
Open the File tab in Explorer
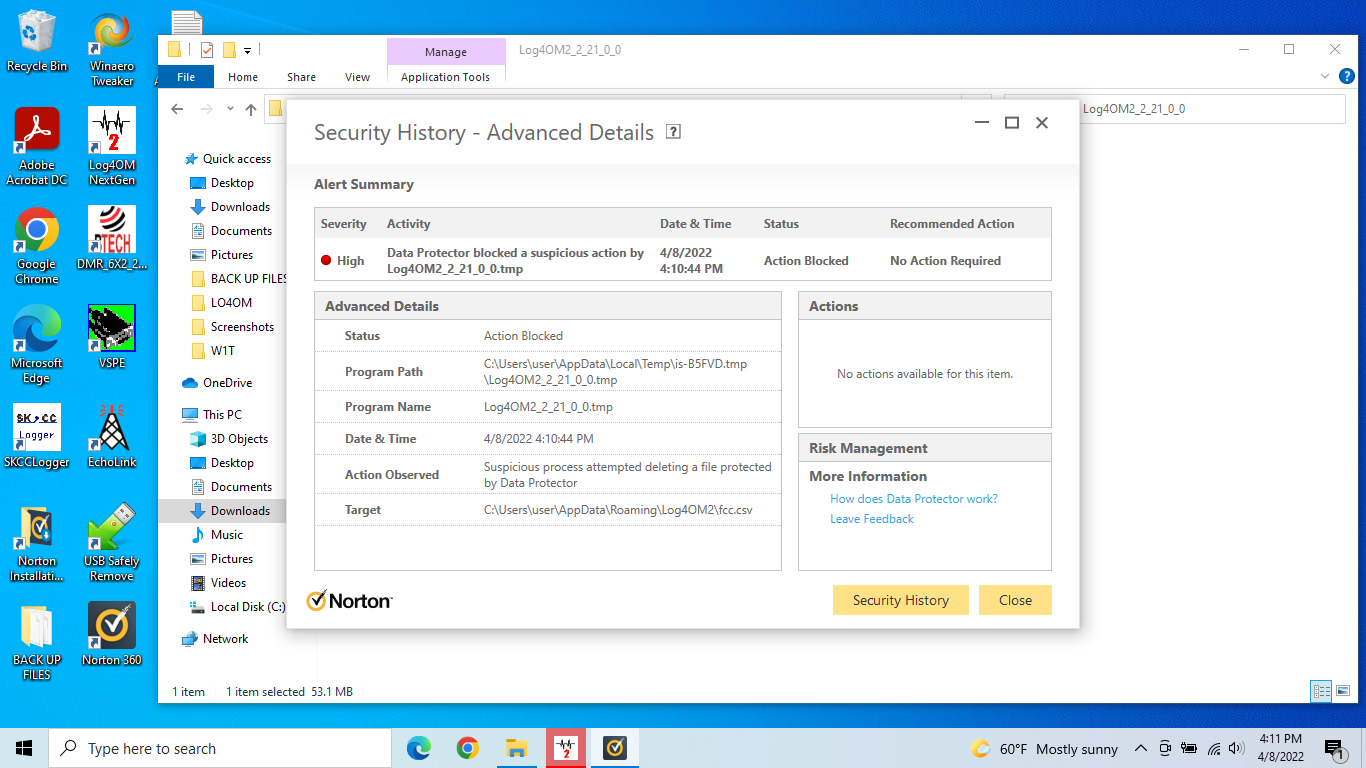point(186,77)
